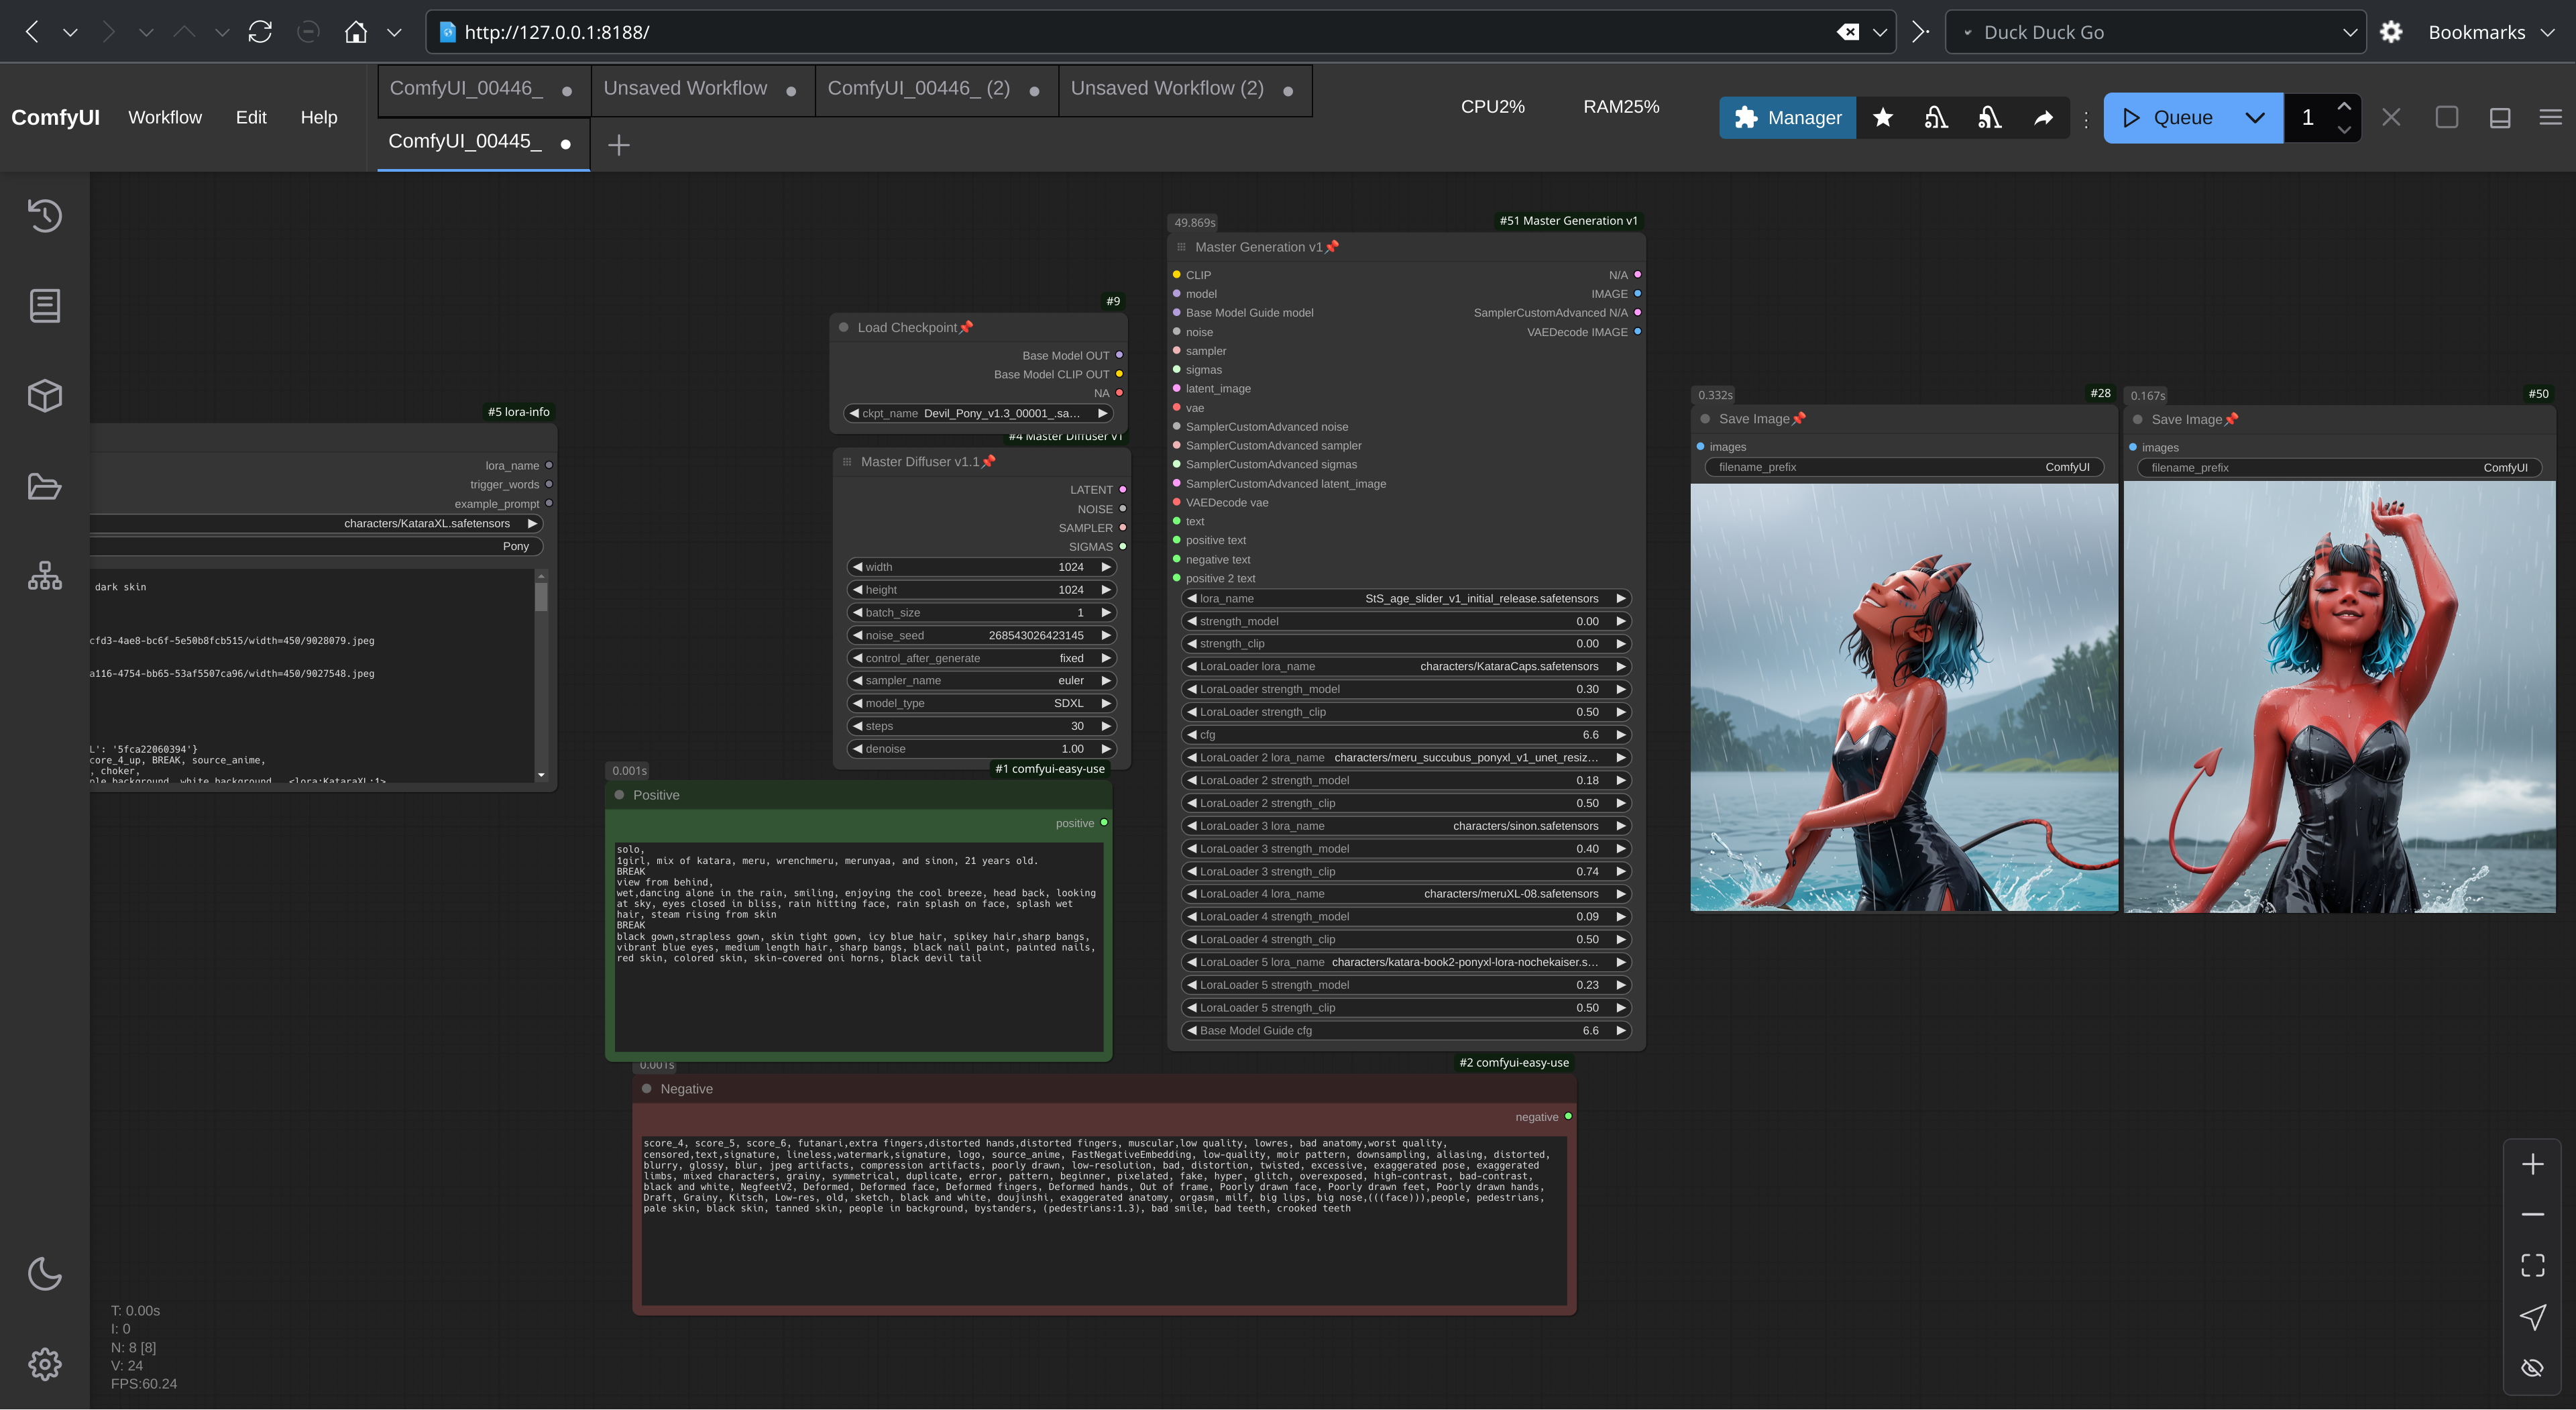This screenshot has width=2576, height=1410.
Task: Add a new workflow tab with plus
Action: click(619, 145)
